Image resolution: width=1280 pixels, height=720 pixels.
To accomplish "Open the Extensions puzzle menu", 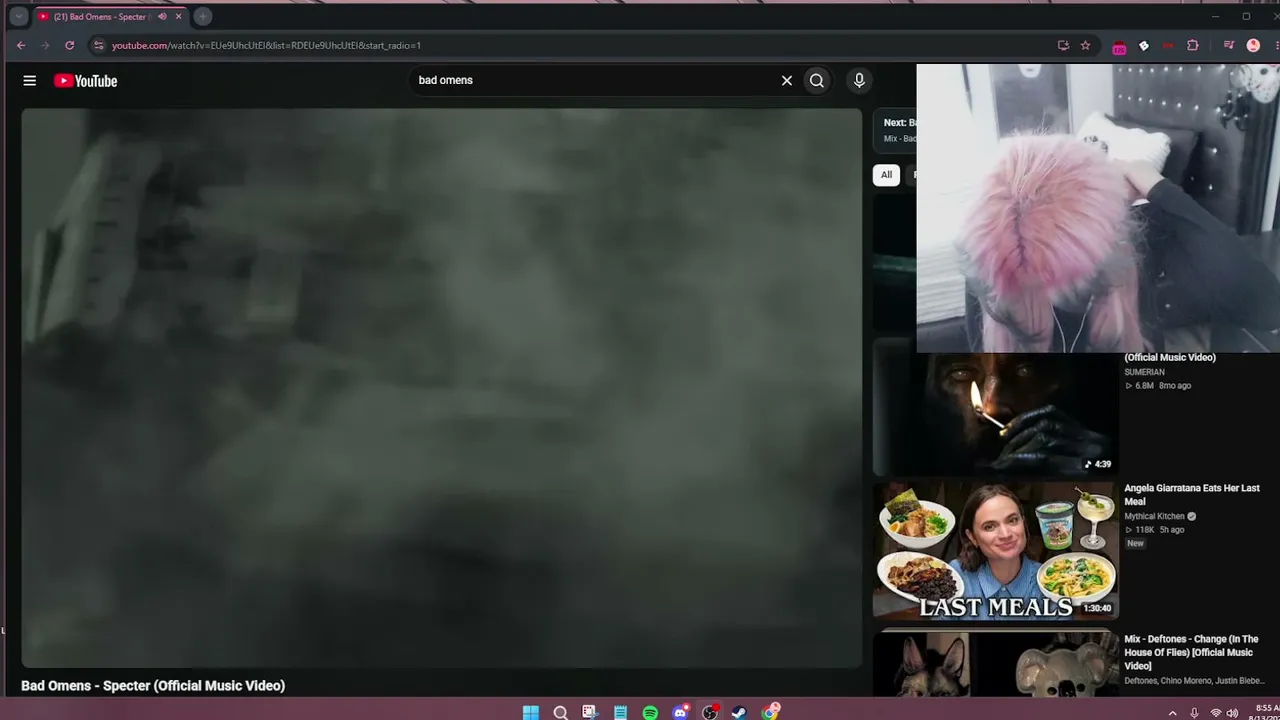I will coord(1193,45).
